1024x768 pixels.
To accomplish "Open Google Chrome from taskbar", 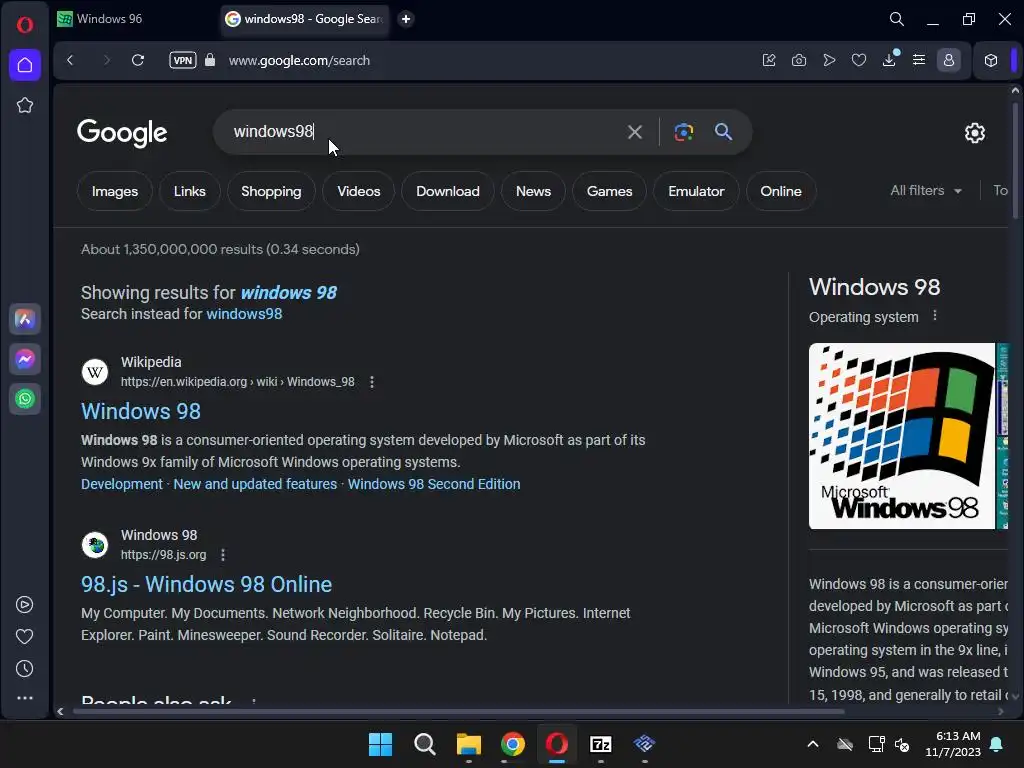I will tap(513, 744).
